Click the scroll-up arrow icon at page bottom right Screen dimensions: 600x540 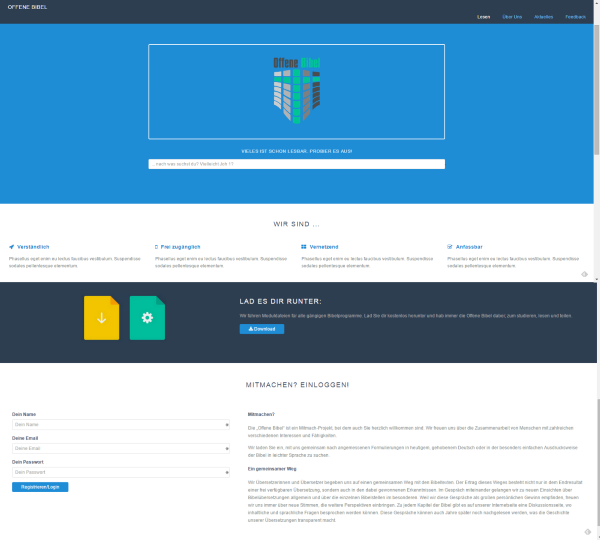(x=585, y=530)
